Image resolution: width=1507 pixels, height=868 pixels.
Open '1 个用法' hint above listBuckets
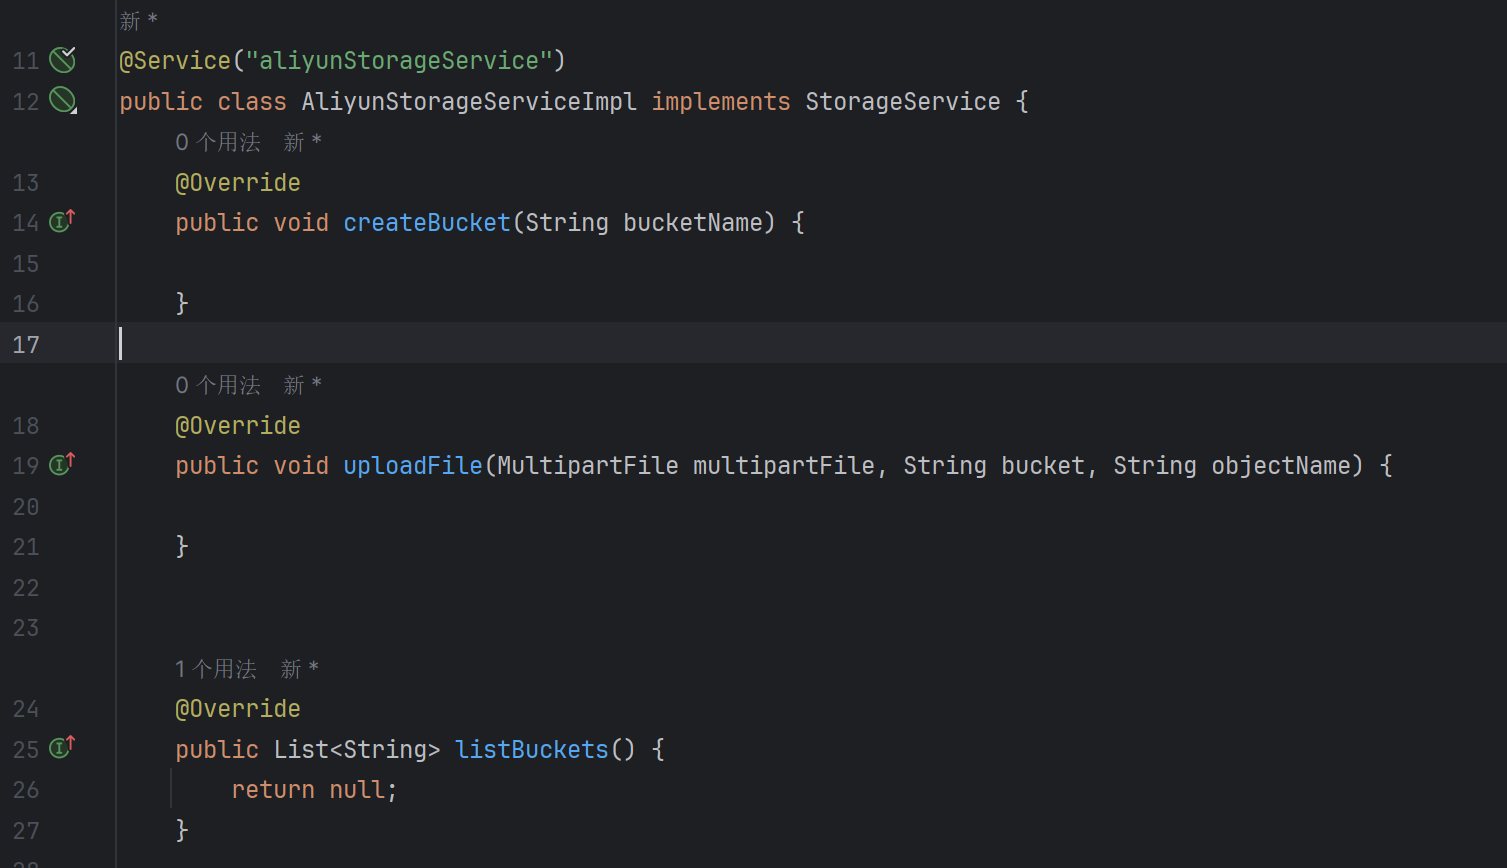tap(216, 669)
